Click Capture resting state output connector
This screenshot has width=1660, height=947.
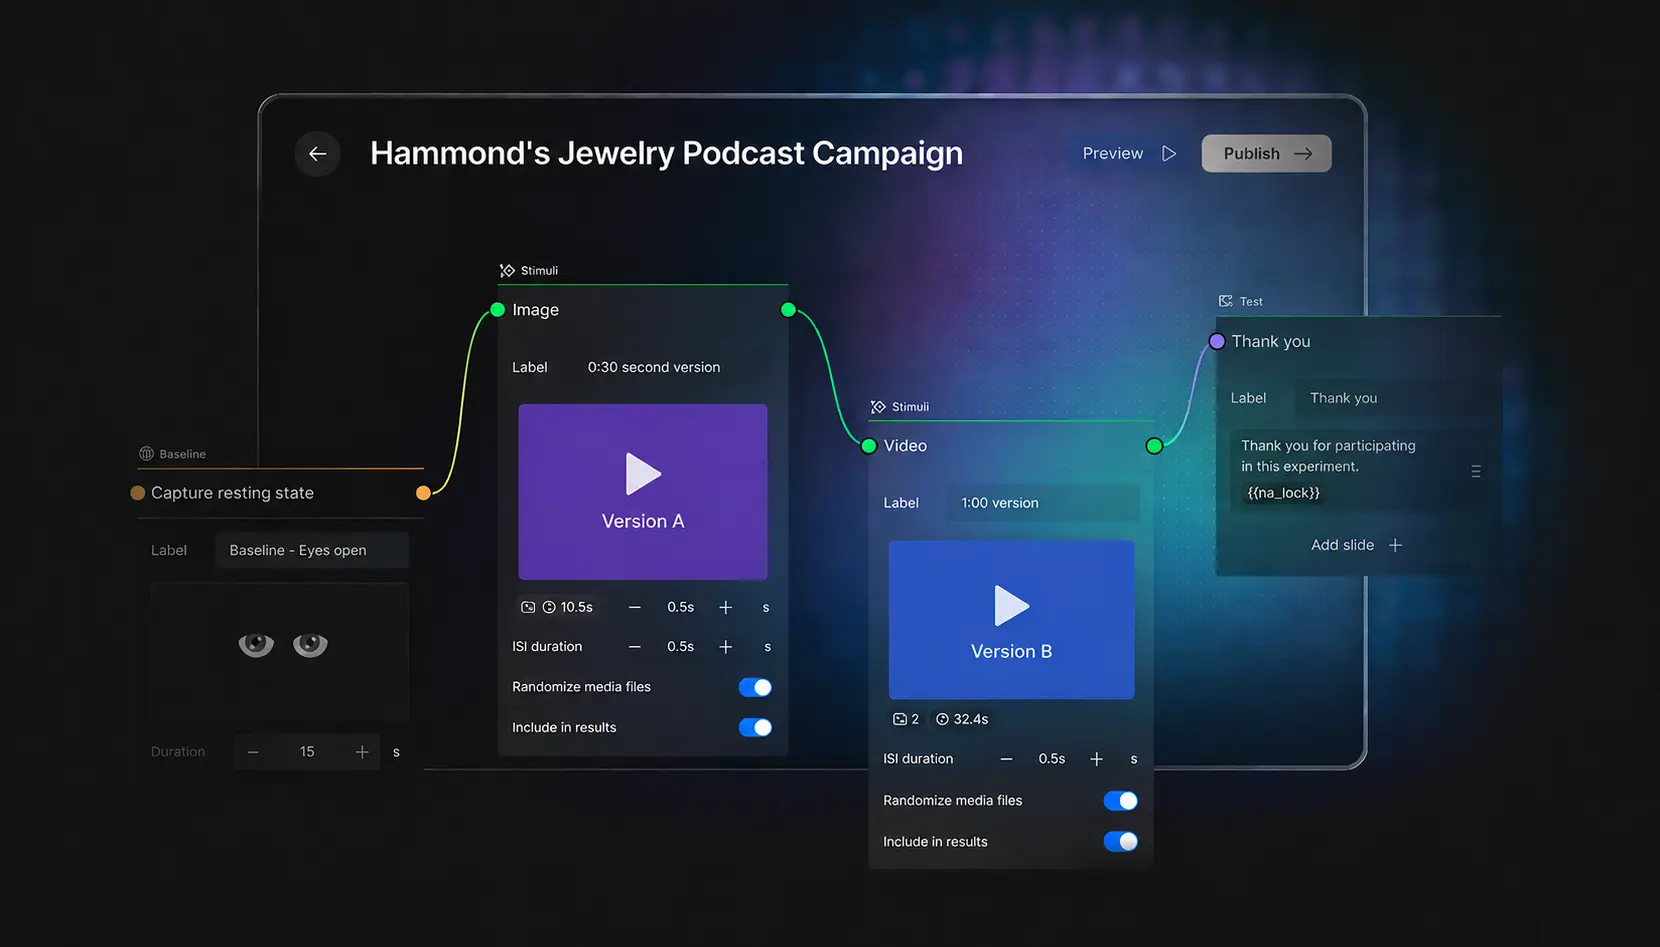(x=423, y=493)
